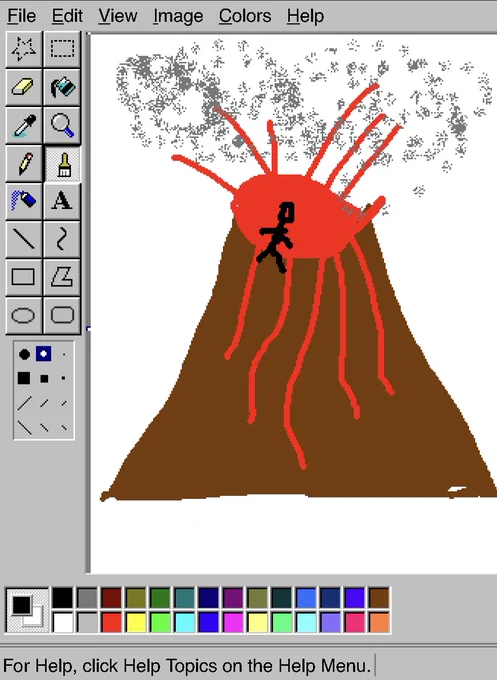Activate the Pick Color eyedropper tool

click(24, 125)
